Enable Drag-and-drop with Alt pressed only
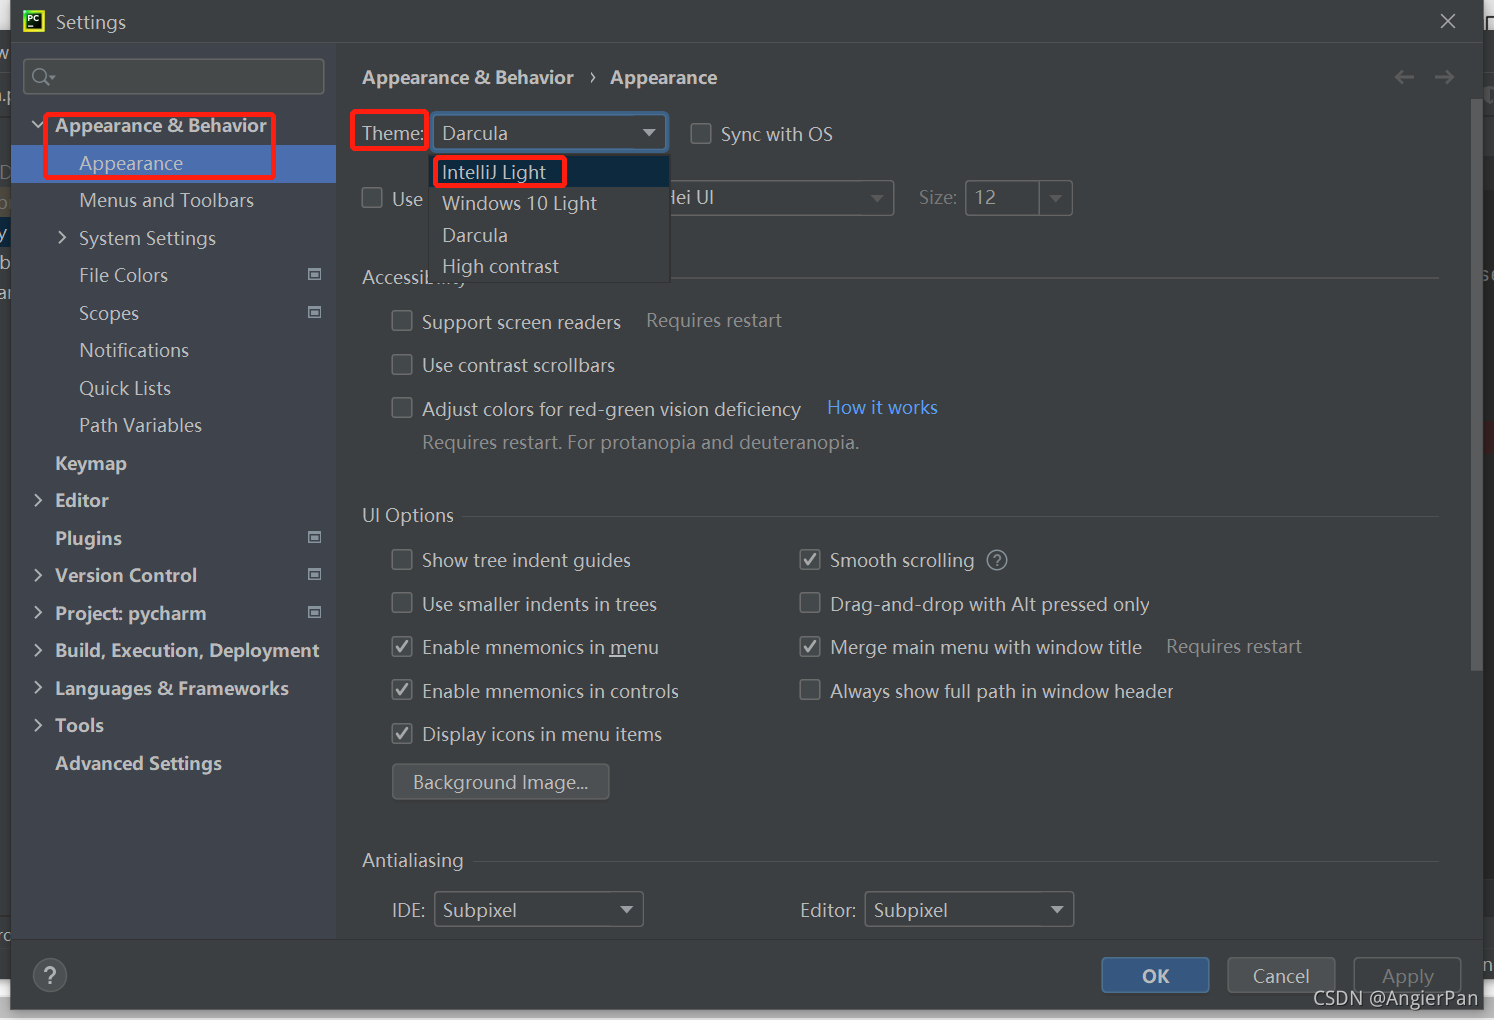This screenshot has height=1020, width=1494. click(x=810, y=603)
